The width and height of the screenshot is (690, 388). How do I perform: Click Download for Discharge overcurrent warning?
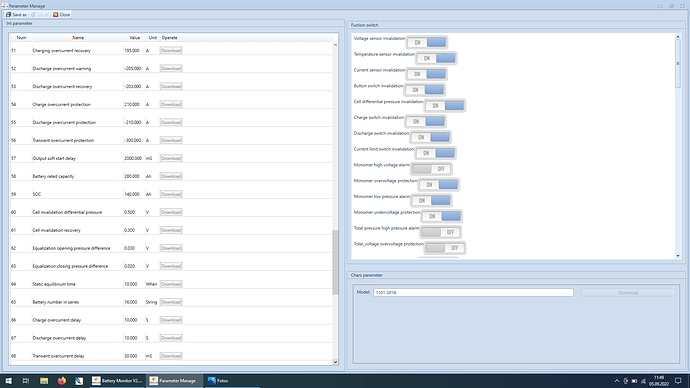tap(171, 69)
